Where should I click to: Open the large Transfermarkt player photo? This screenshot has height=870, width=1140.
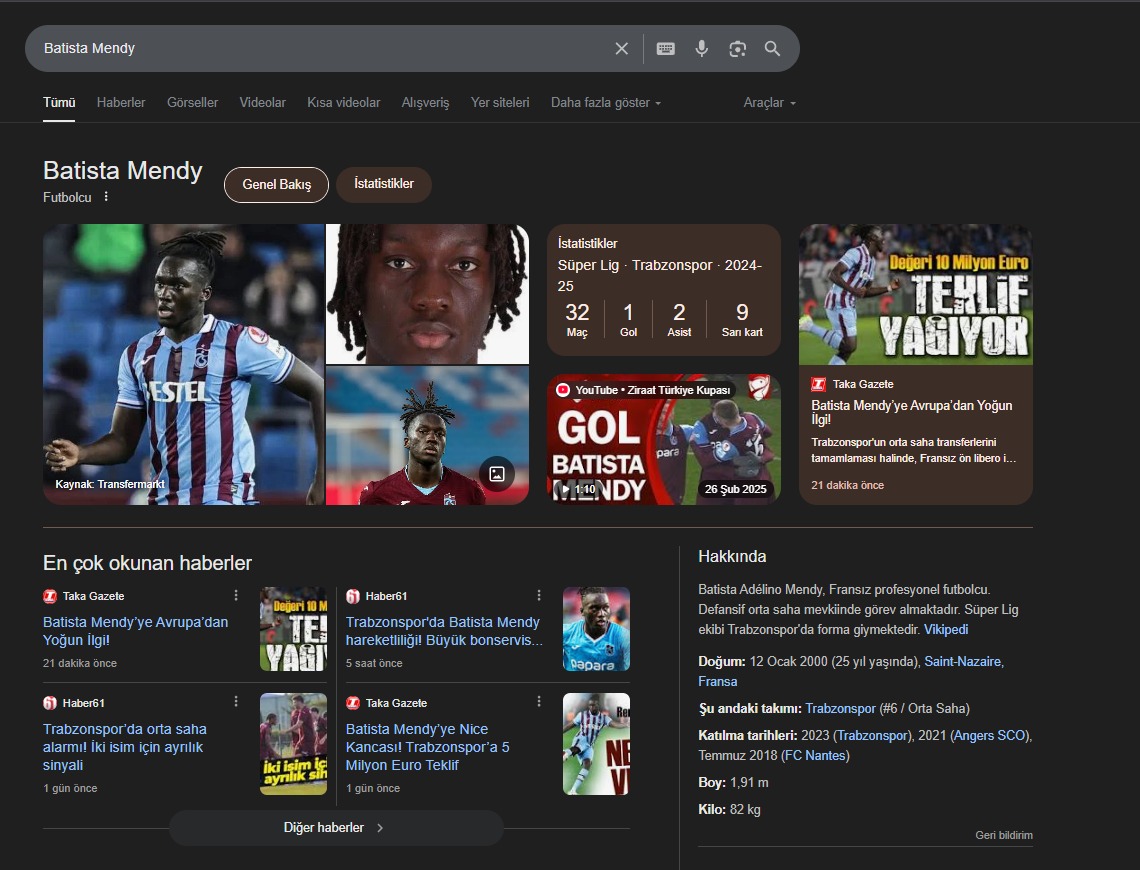[183, 364]
